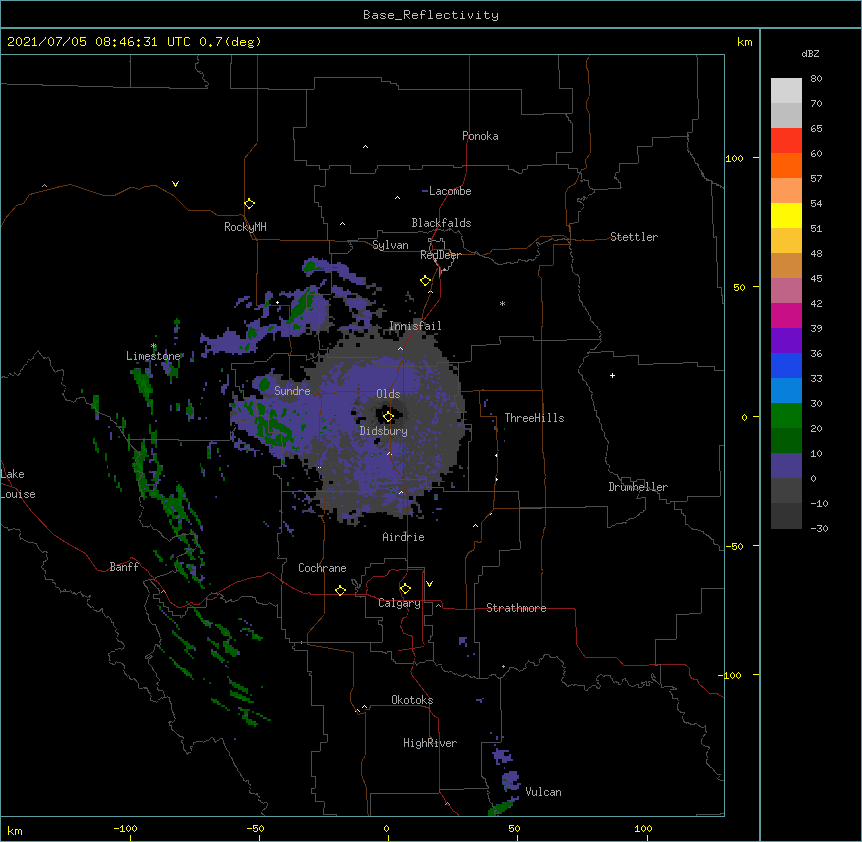Select the Airdrie label
Image resolution: width=862 pixels, height=842 pixels.
point(404,537)
